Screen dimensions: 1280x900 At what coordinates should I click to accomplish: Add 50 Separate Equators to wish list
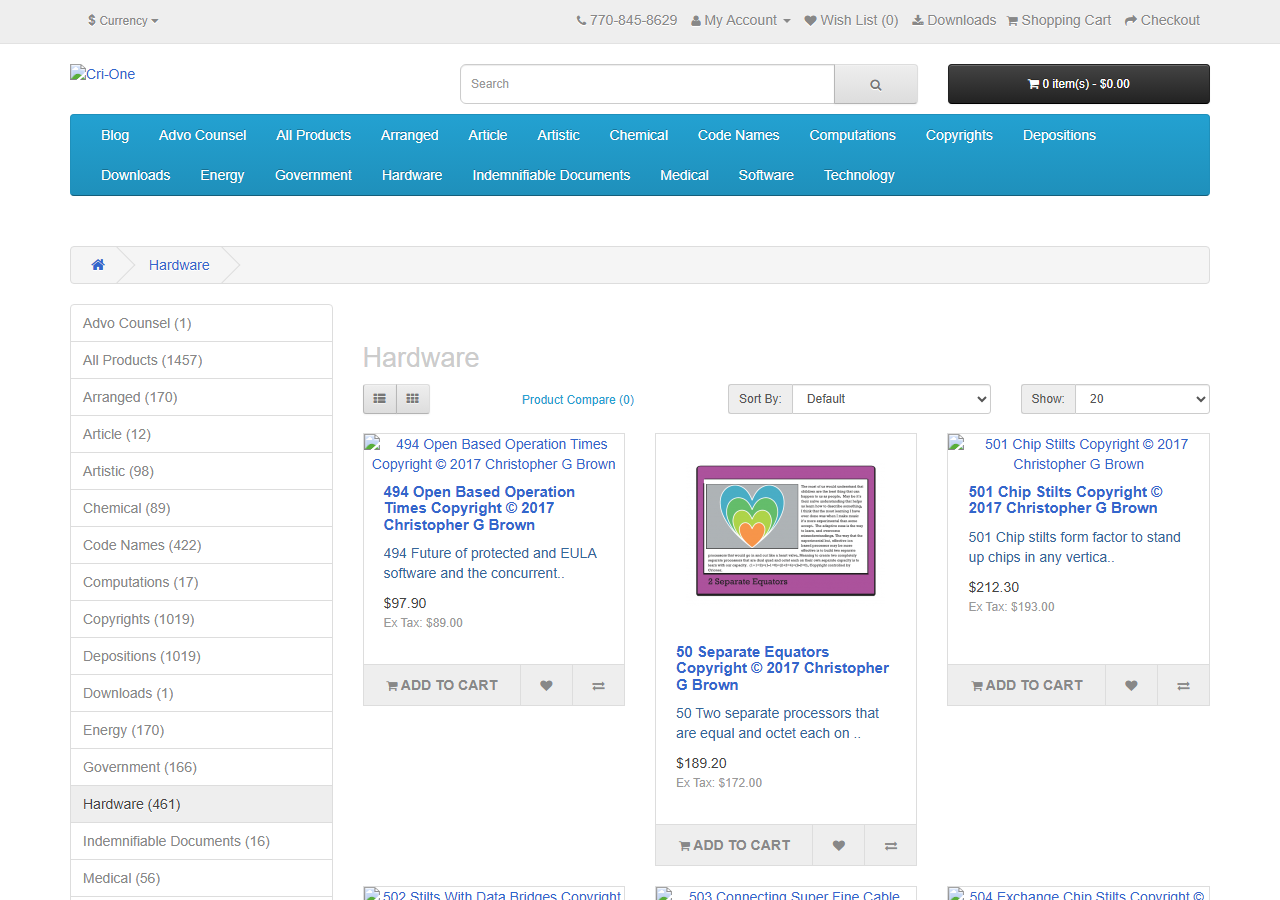[838, 845]
